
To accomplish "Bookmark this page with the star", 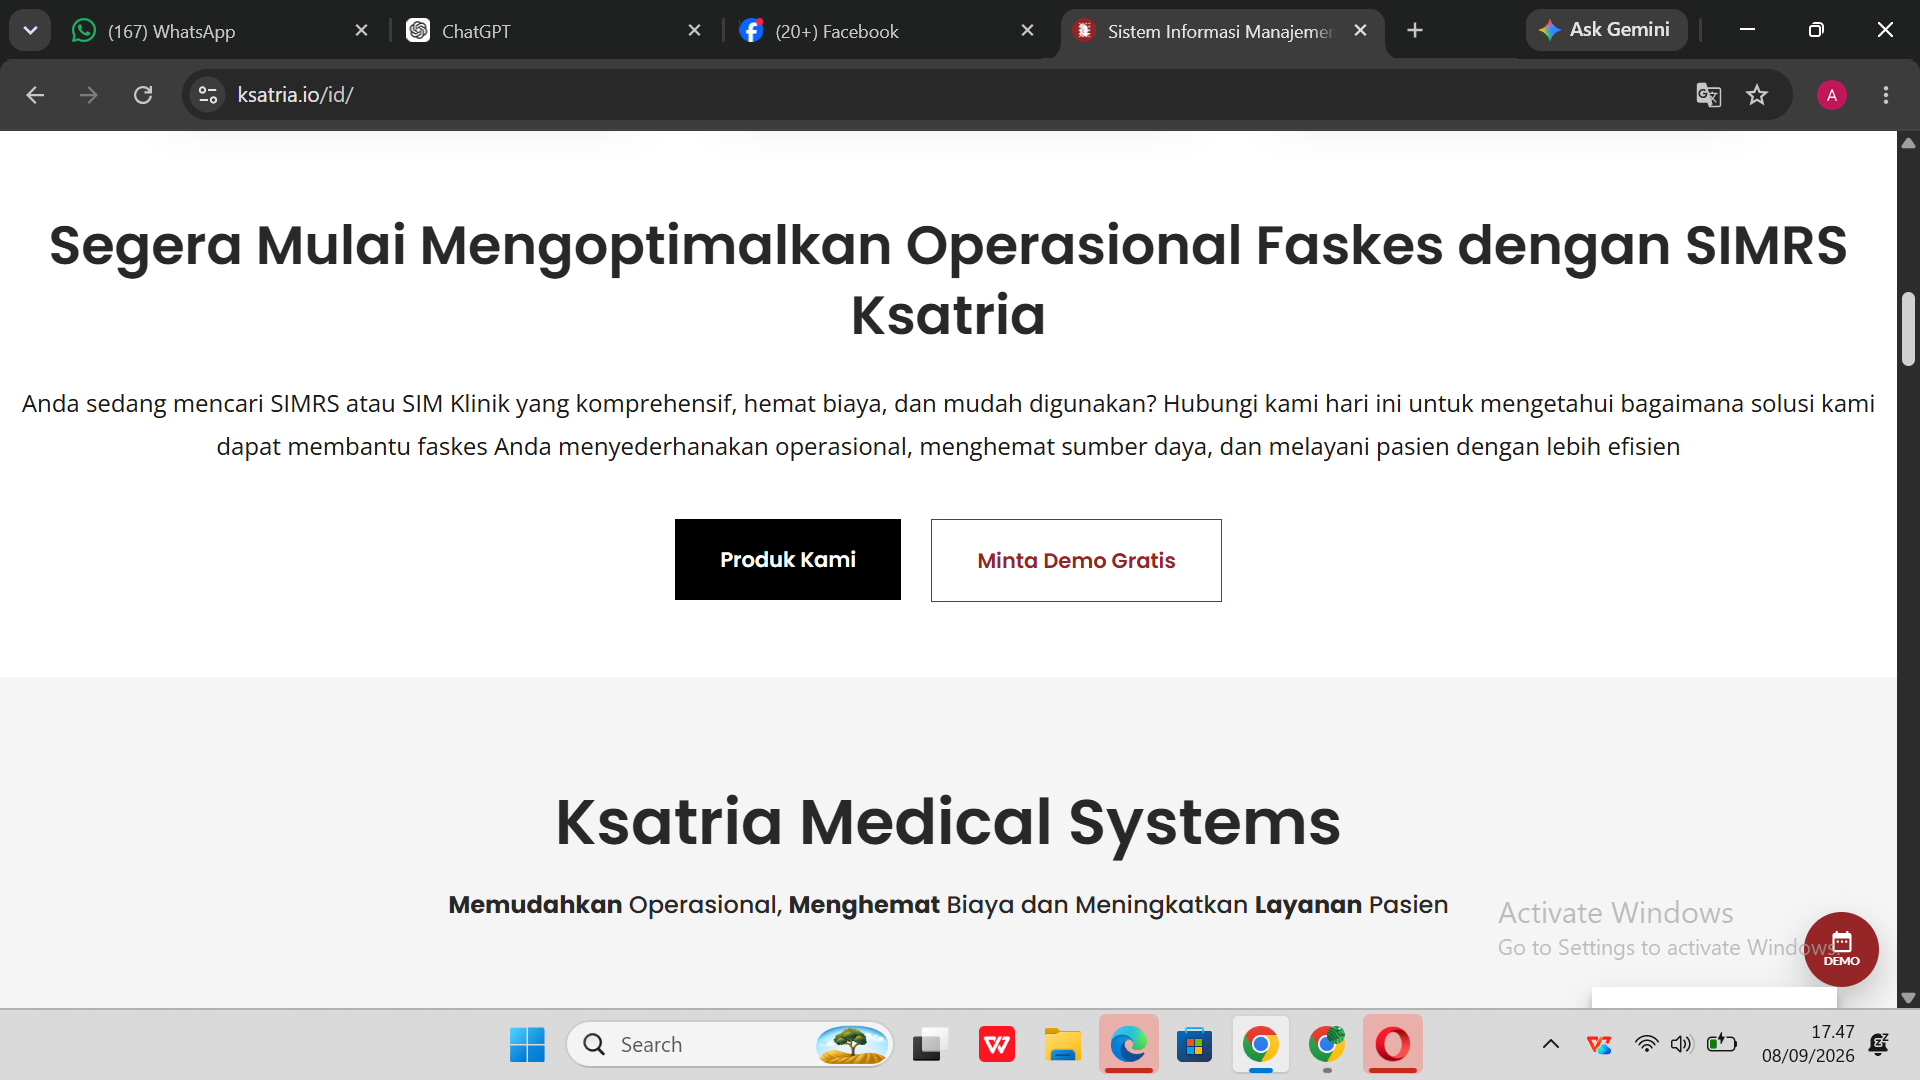I will pyautogui.click(x=1757, y=95).
